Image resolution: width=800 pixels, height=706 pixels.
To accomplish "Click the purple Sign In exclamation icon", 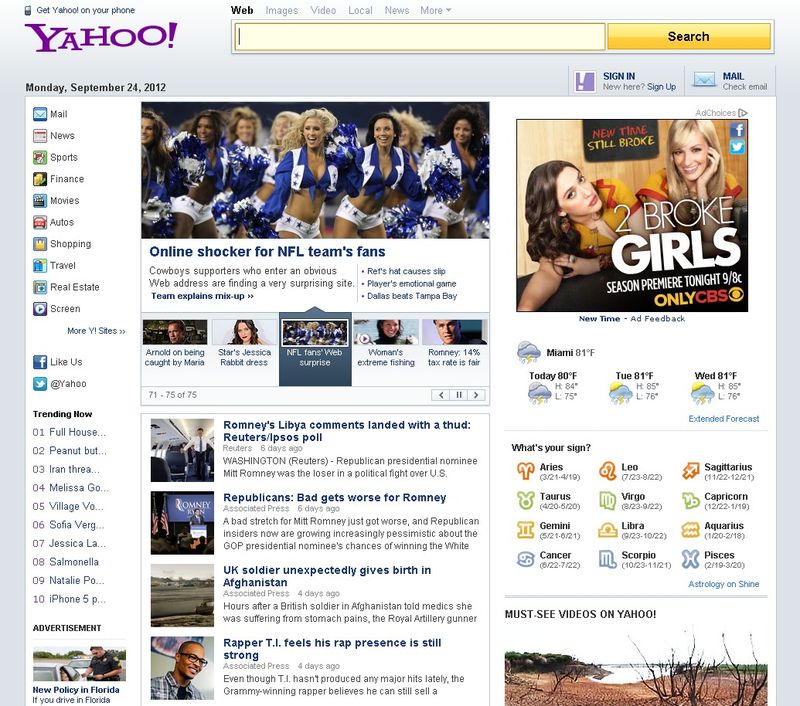I will point(585,82).
